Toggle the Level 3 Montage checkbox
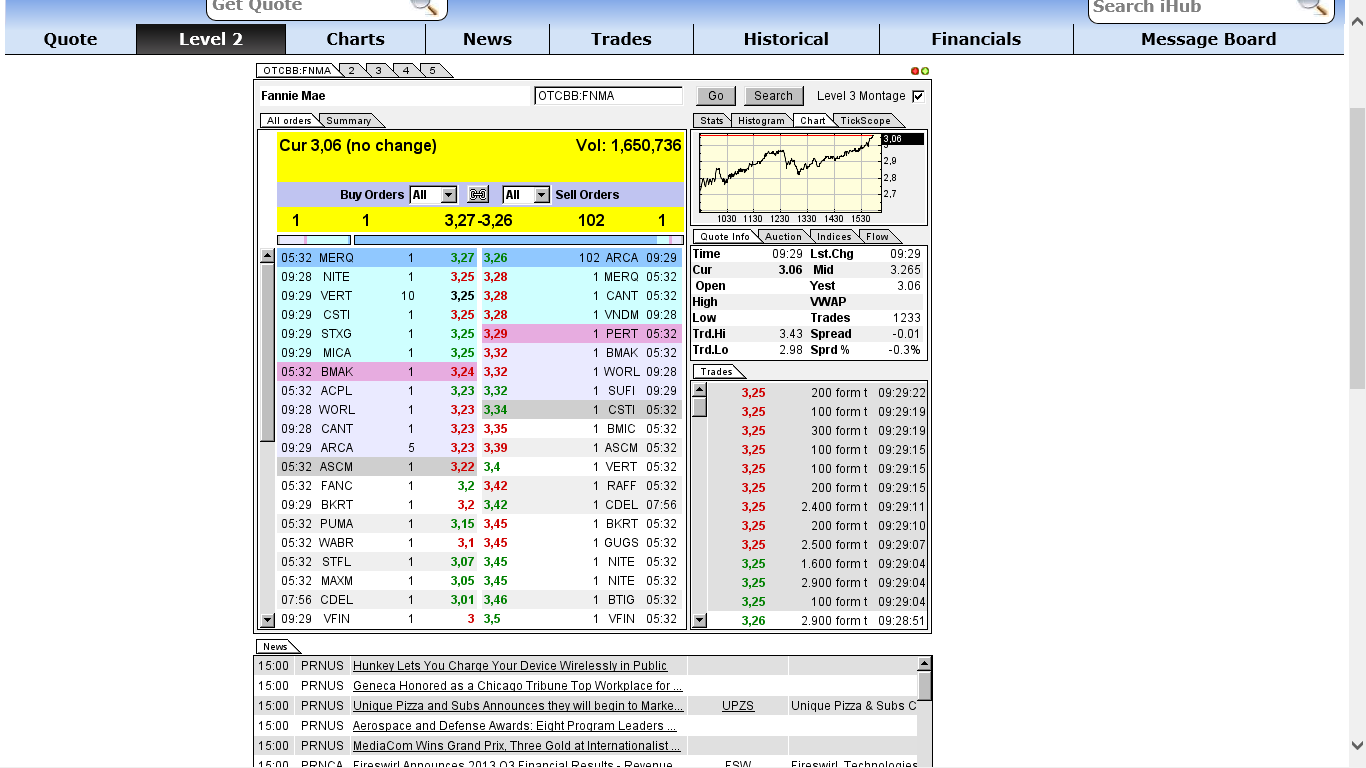The height and width of the screenshot is (768, 1366). (919, 96)
